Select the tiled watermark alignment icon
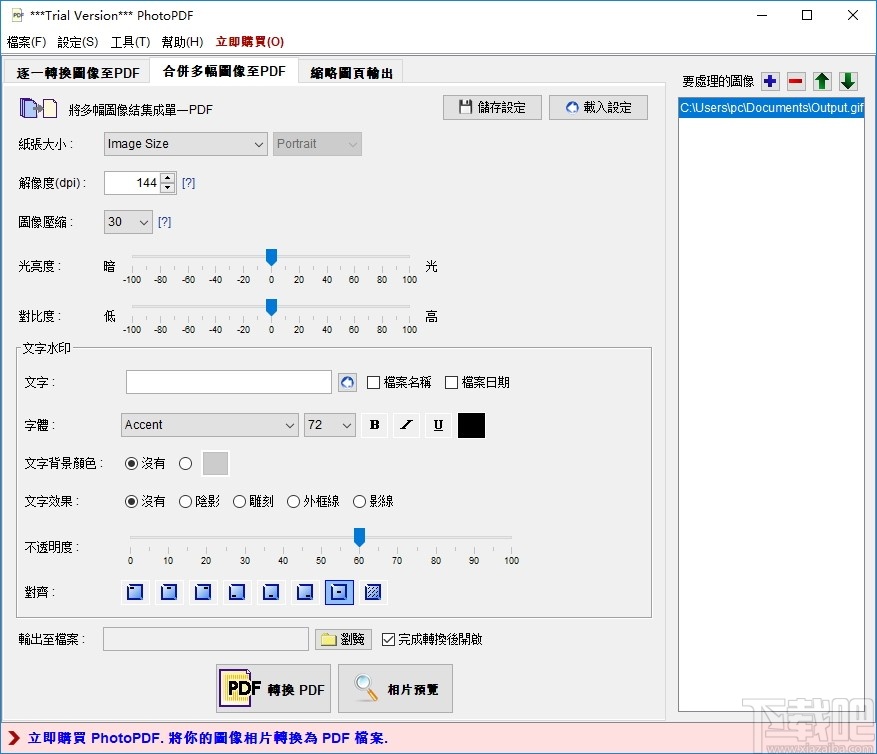 [x=371, y=592]
